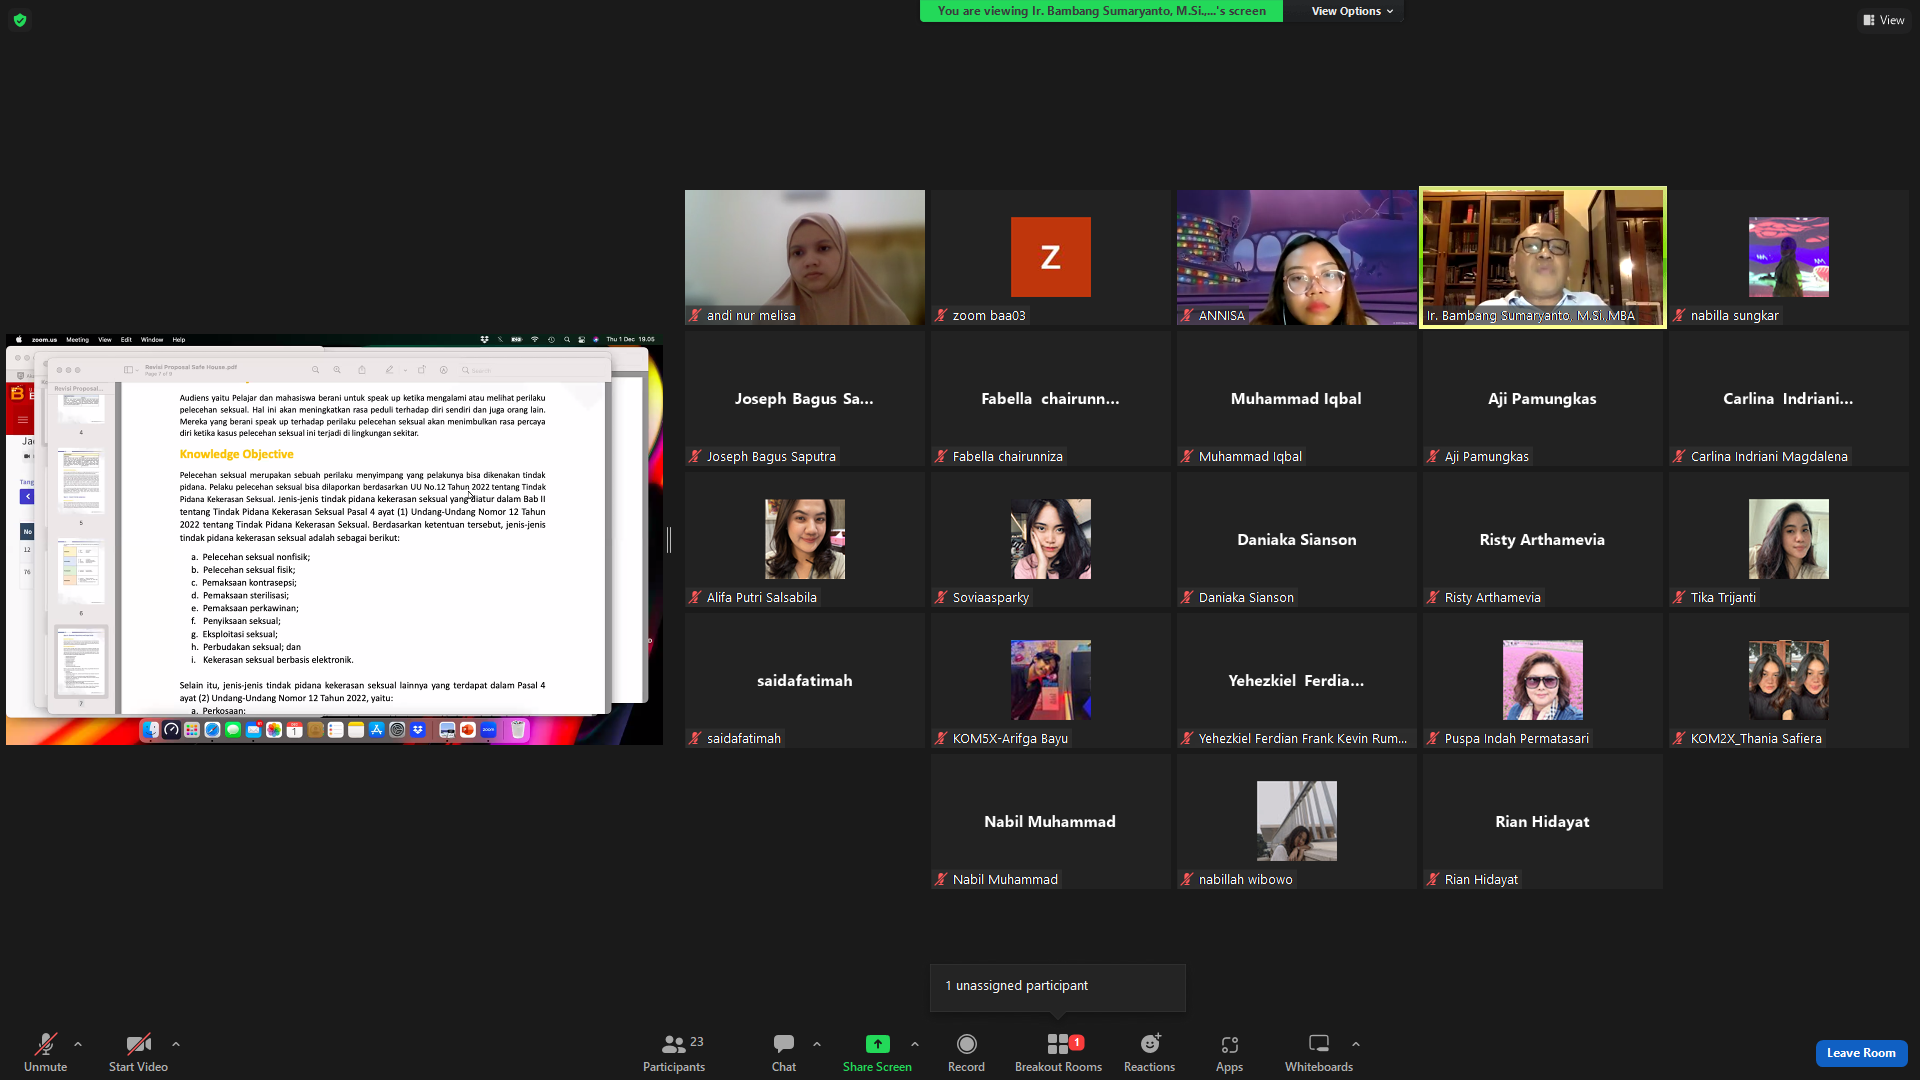Select page 6 thumbnail in PDF sidebar
1920x1080 pixels.
81,571
